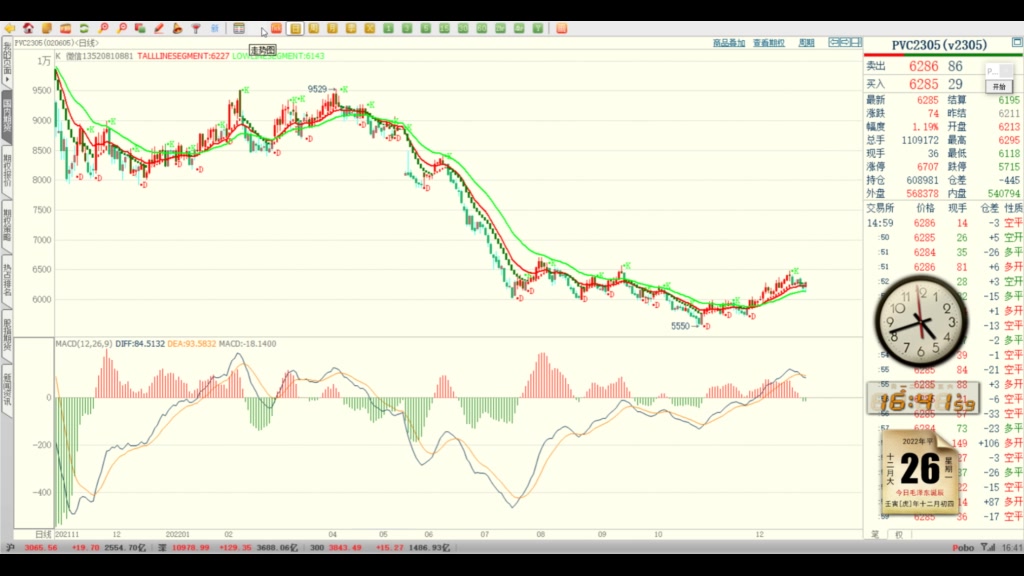Screen dimensions: 1024x576
Task: Click the zoom in magnifier icon
Action: point(103,29)
